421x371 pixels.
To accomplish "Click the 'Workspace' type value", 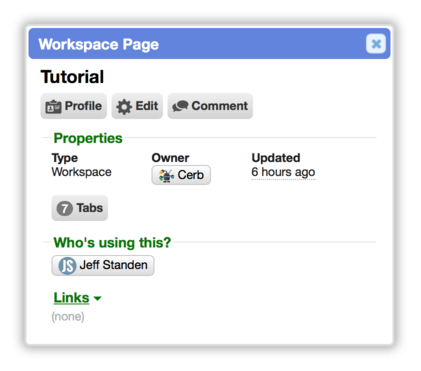I will click(x=81, y=172).
